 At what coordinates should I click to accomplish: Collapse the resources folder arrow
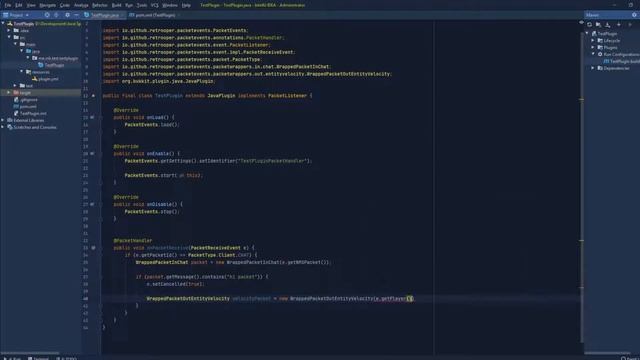click(22, 72)
